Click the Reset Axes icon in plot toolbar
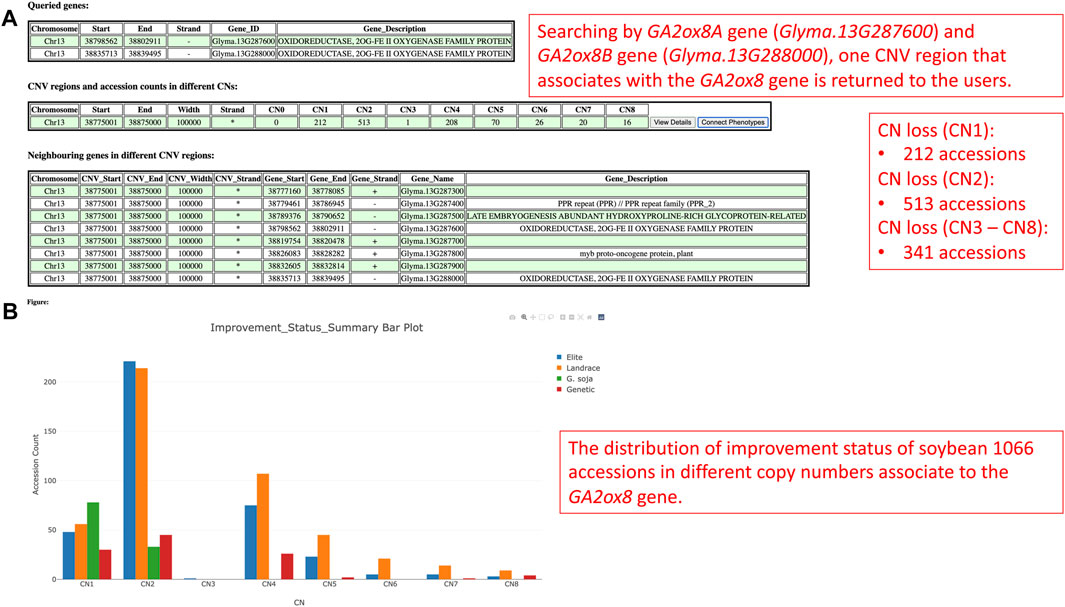 pyautogui.click(x=589, y=317)
